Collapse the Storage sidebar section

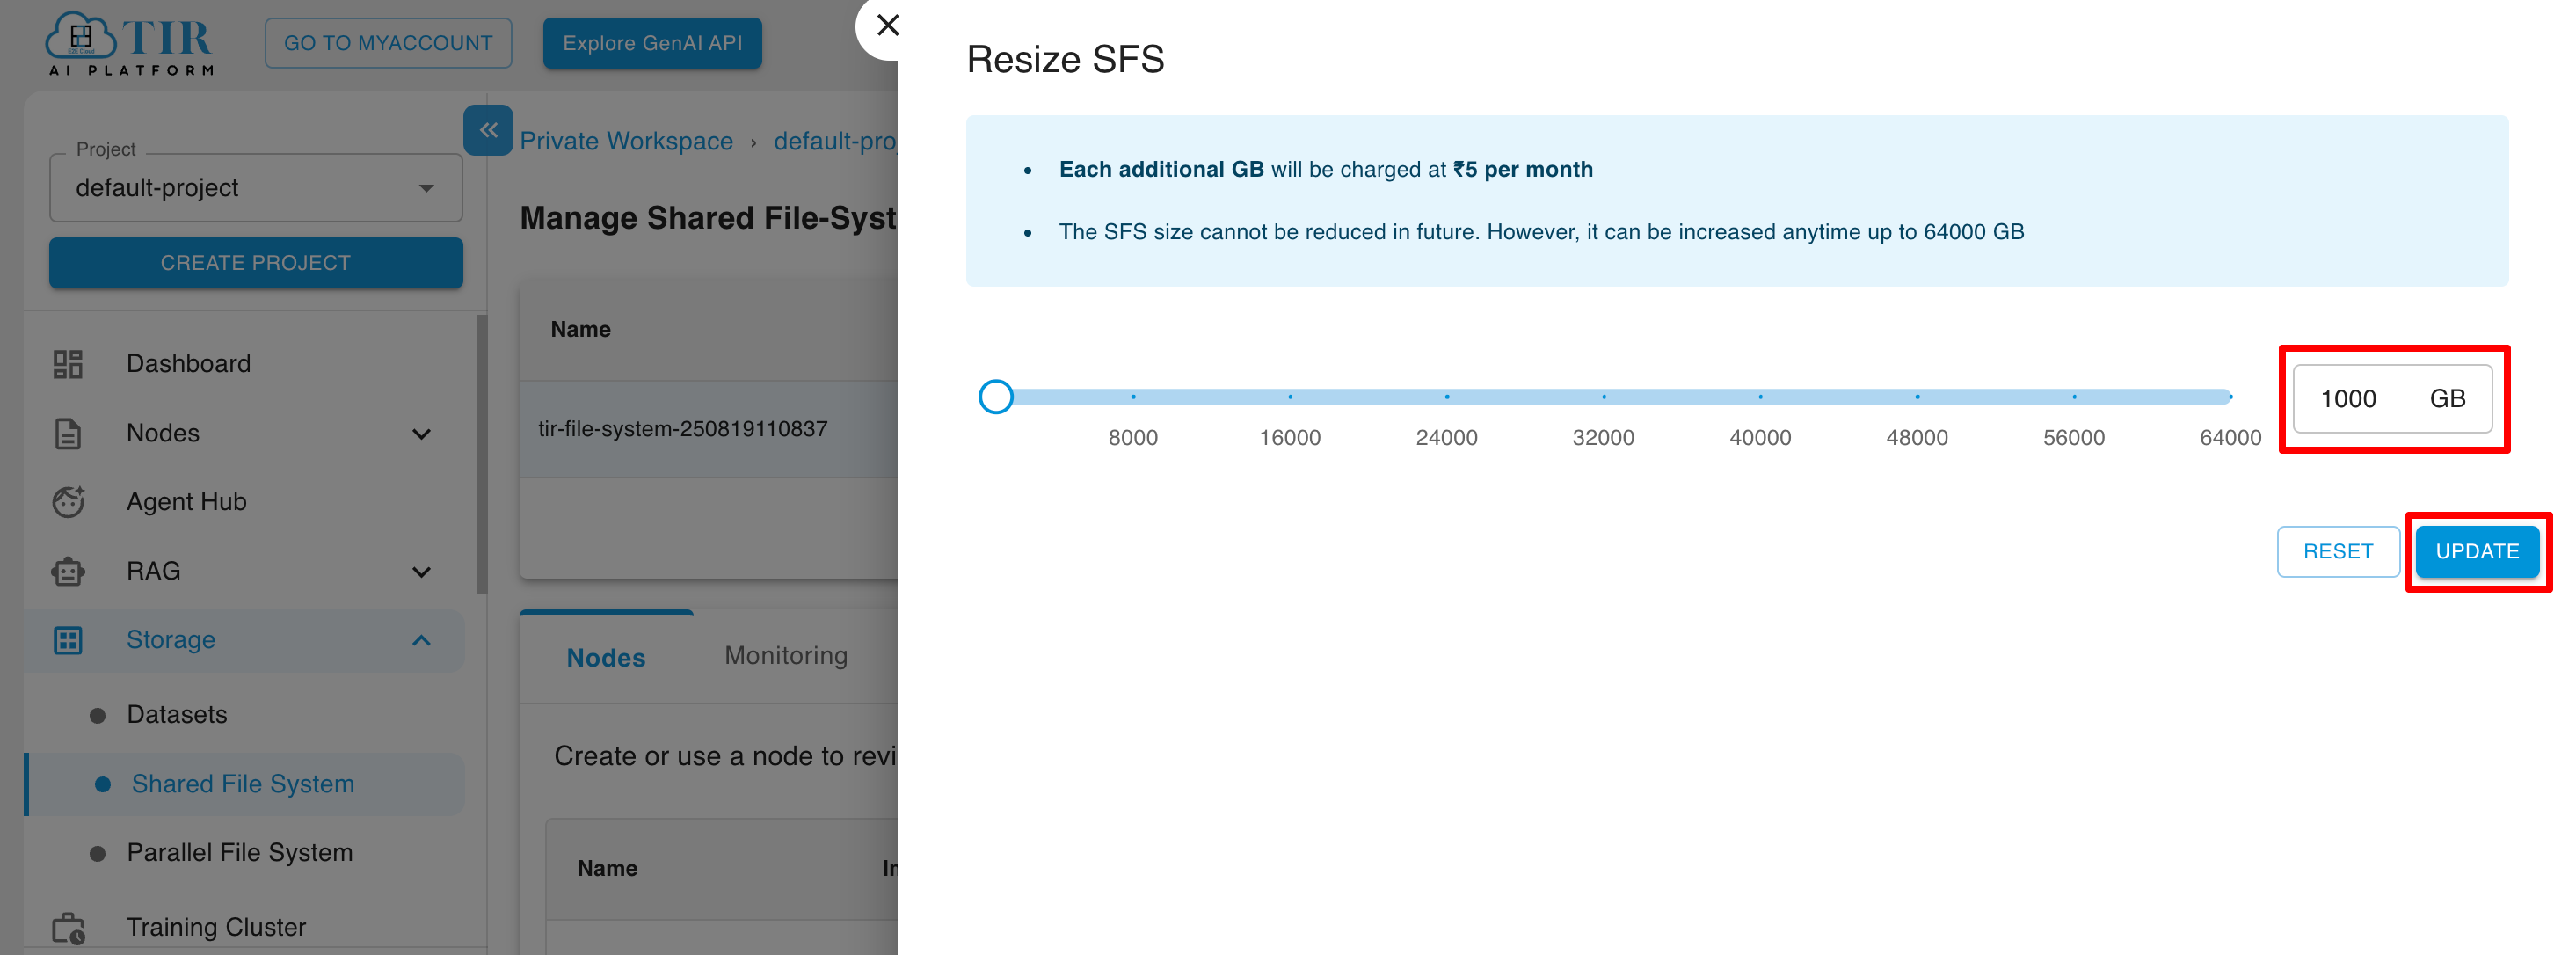422,640
